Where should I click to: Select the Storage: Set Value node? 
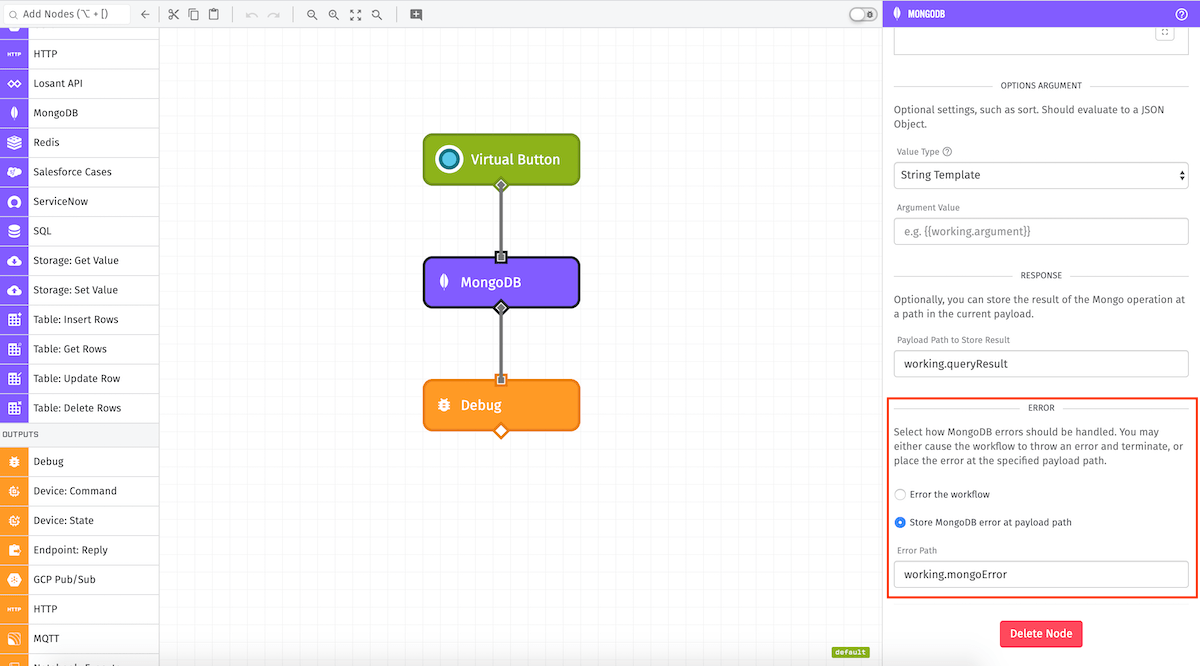(80, 290)
